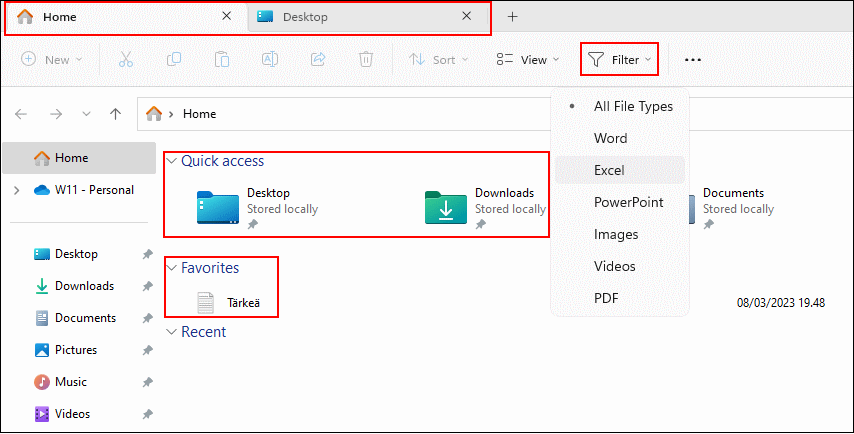
Task: Close the Desktop tab
Action: tap(467, 16)
